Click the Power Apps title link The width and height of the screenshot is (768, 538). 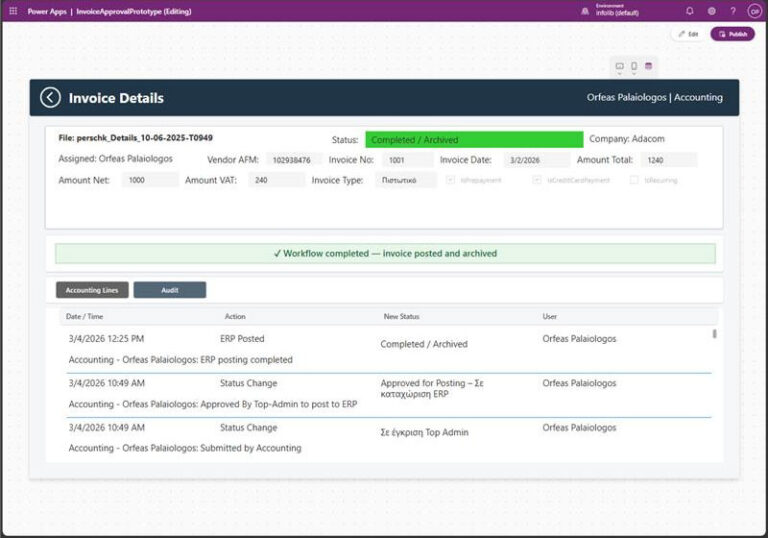[47, 11]
